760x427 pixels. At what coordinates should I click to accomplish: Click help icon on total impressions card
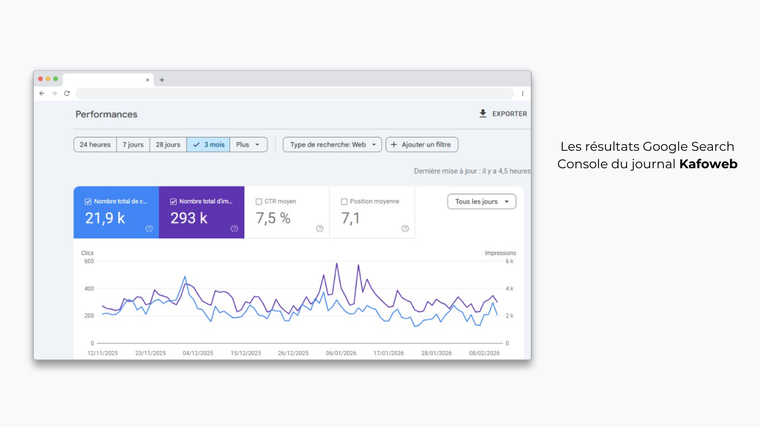(x=234, y=228)
